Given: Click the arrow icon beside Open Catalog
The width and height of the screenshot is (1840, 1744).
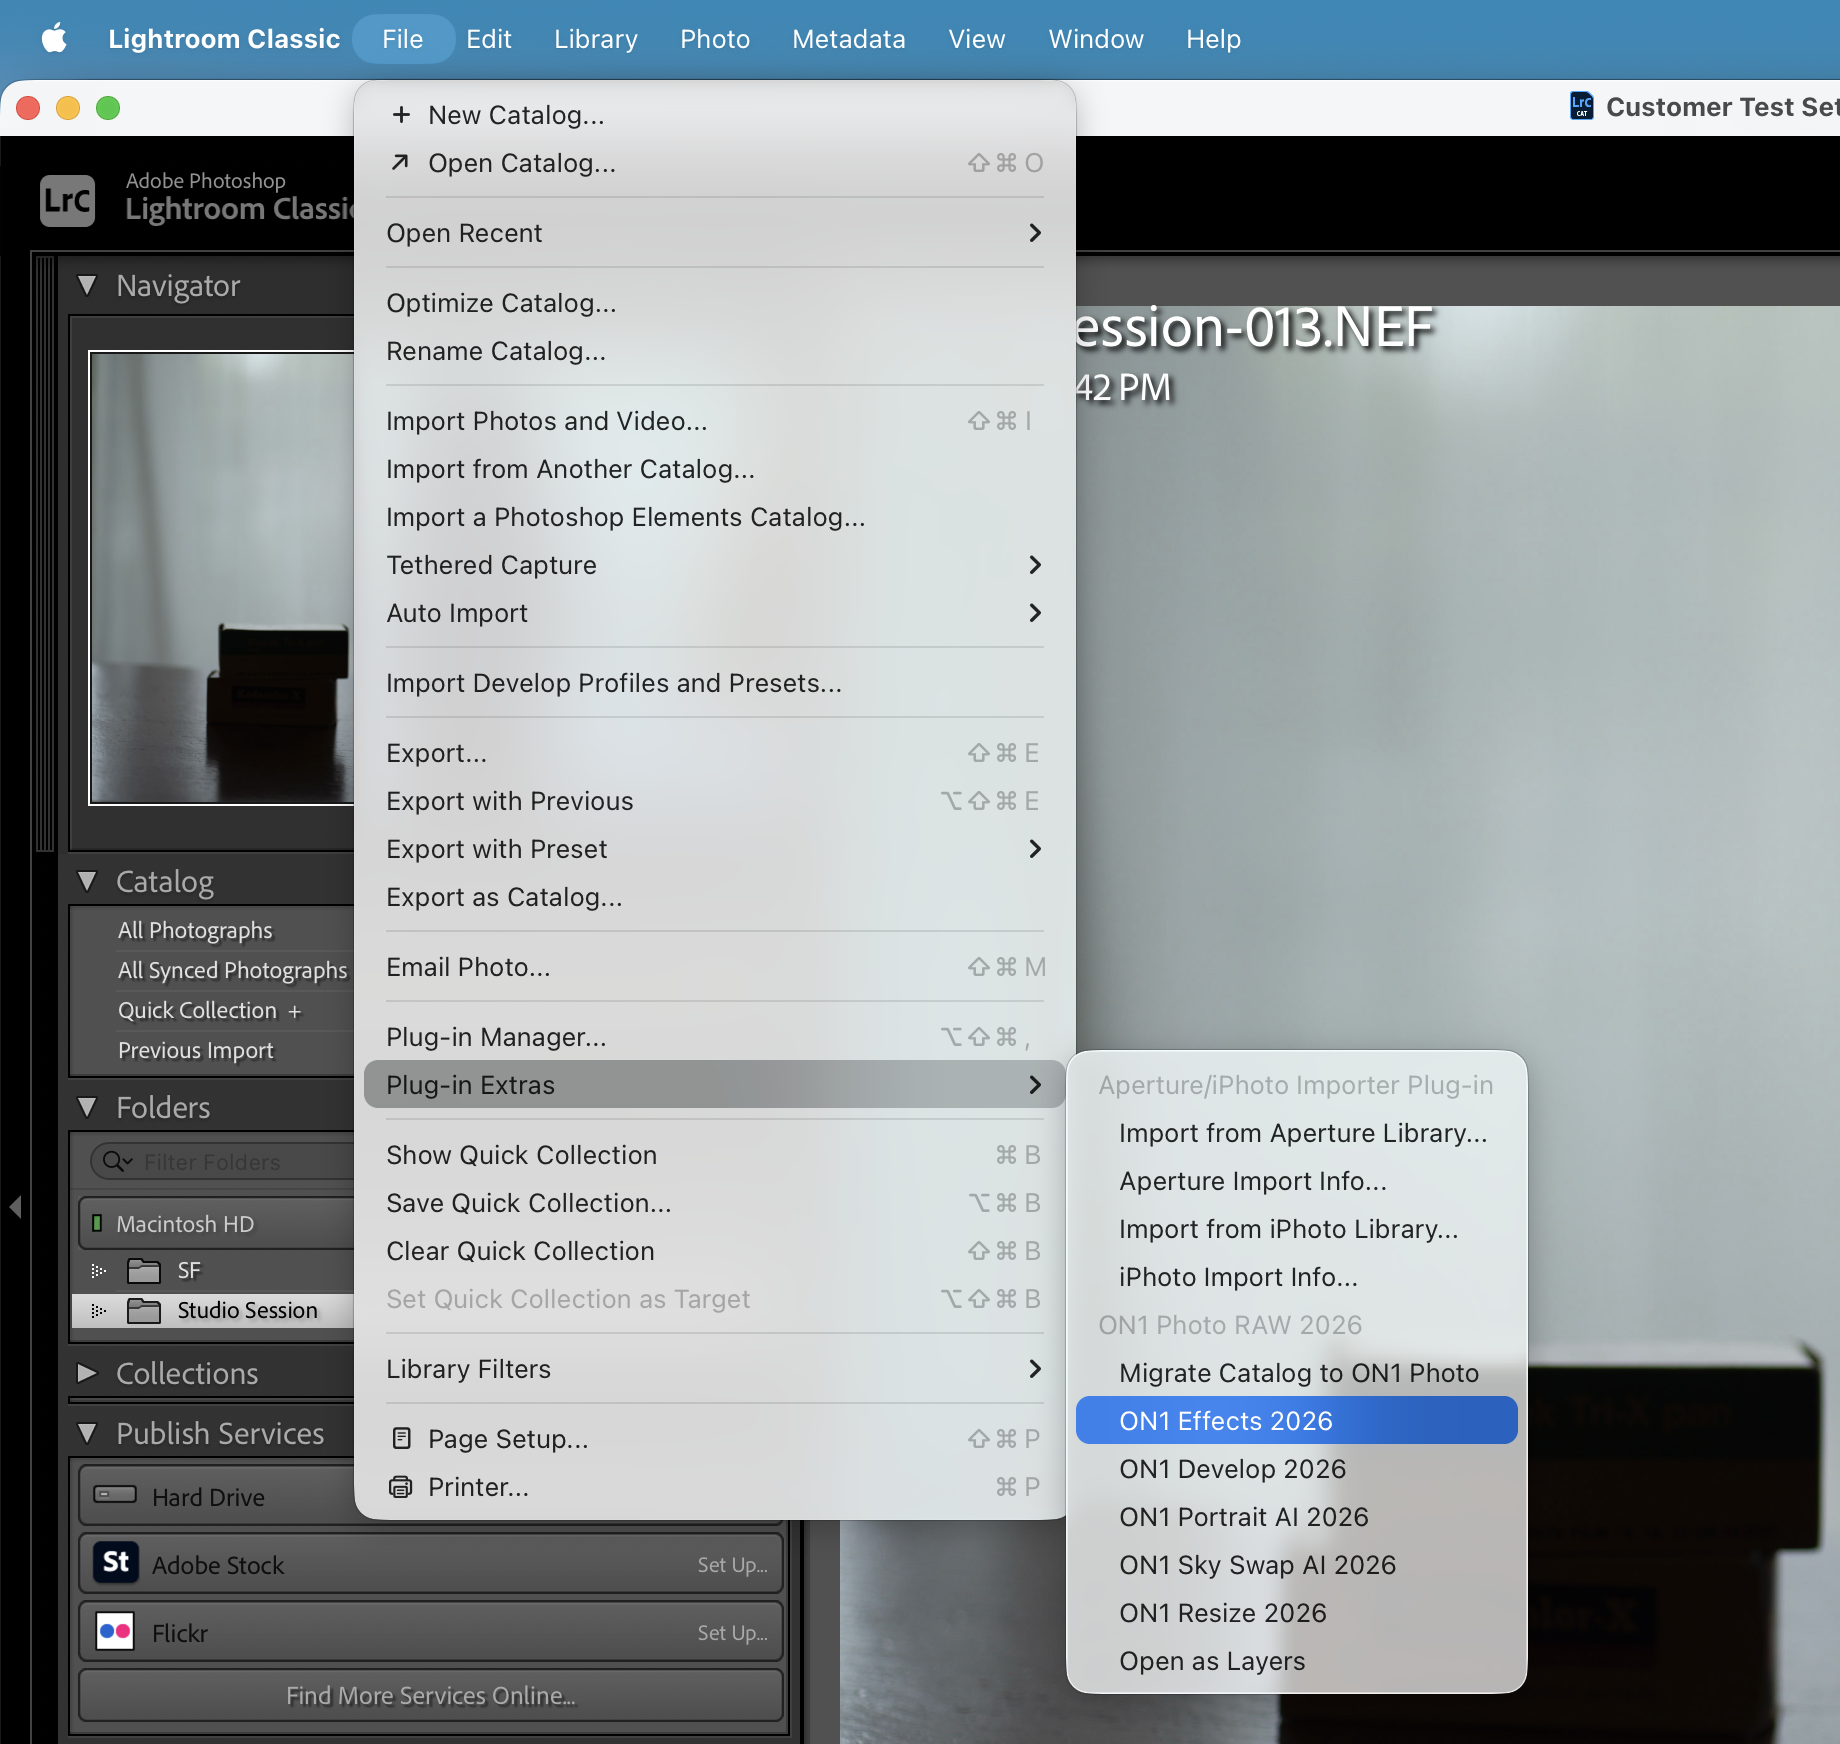Looking at the screenshot, I should 400,162.
